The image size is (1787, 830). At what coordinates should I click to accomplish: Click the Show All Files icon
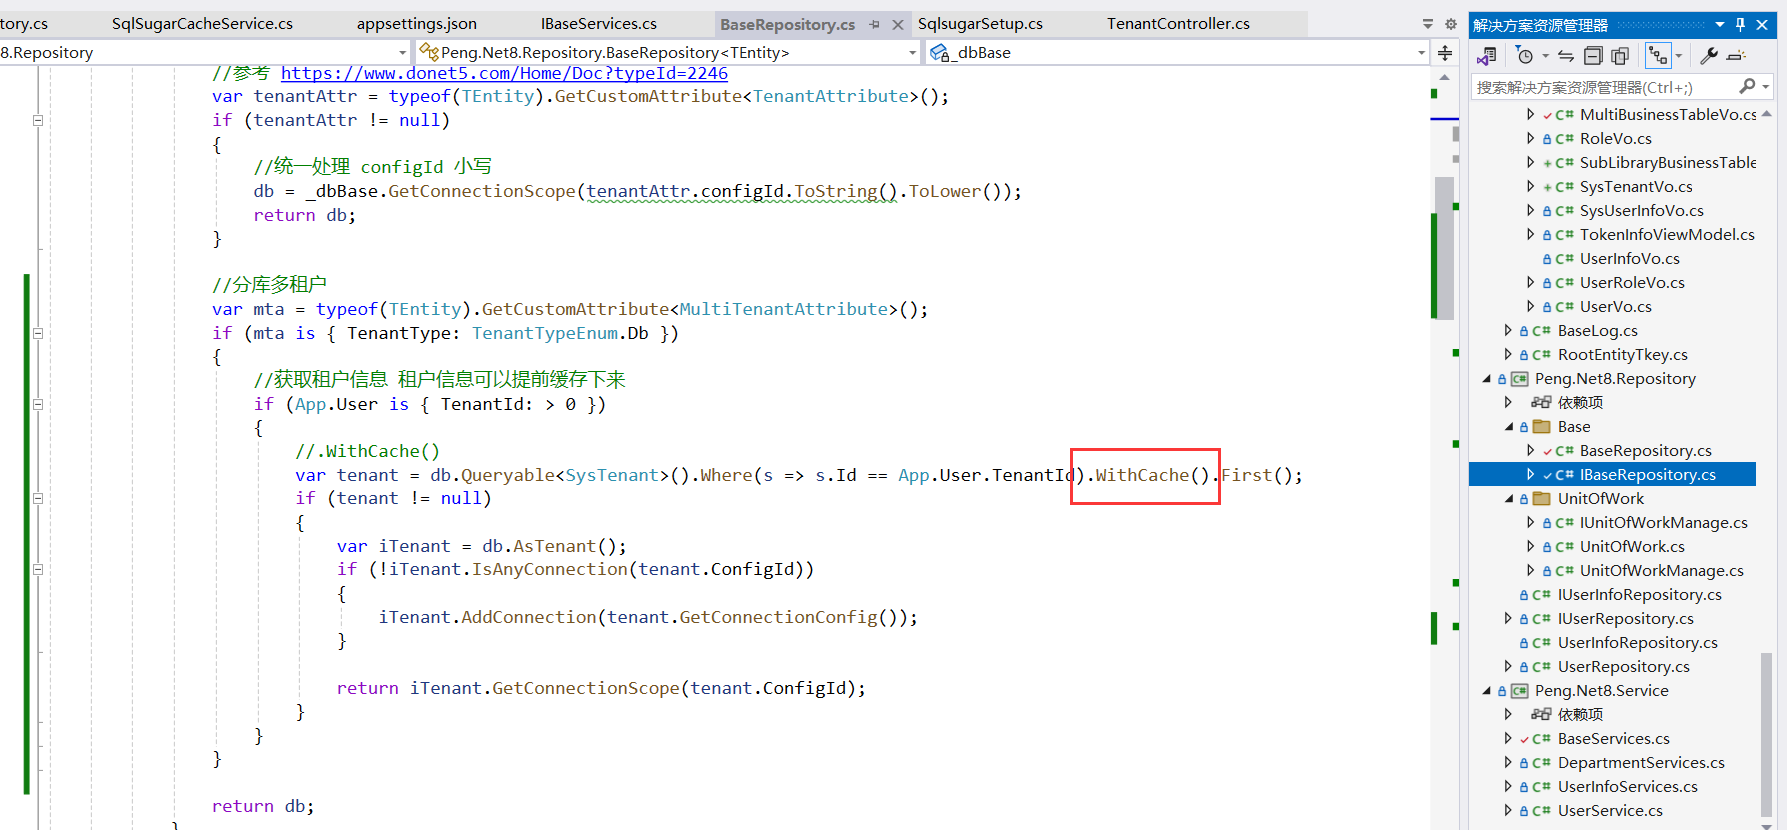[x=1620, y=56]
